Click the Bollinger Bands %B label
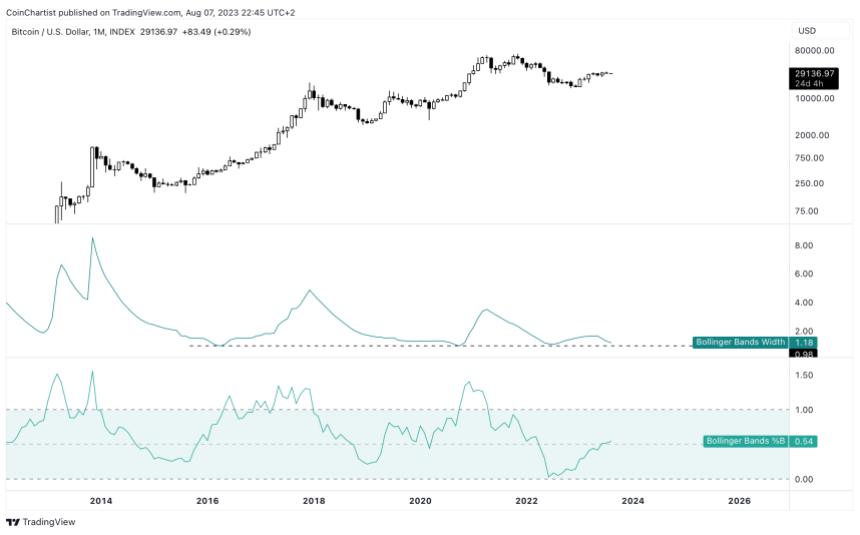 coord(746,441)
